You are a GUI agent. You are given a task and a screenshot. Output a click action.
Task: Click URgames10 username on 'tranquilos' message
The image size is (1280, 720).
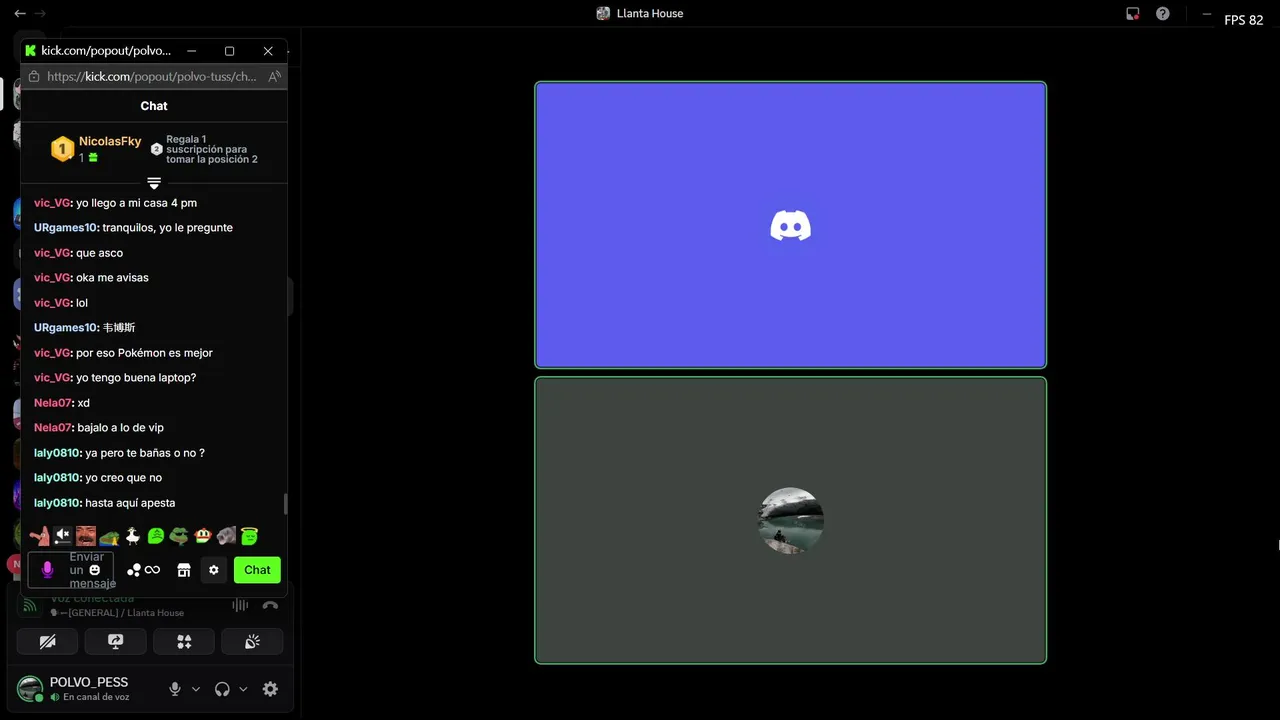point(66,228)
